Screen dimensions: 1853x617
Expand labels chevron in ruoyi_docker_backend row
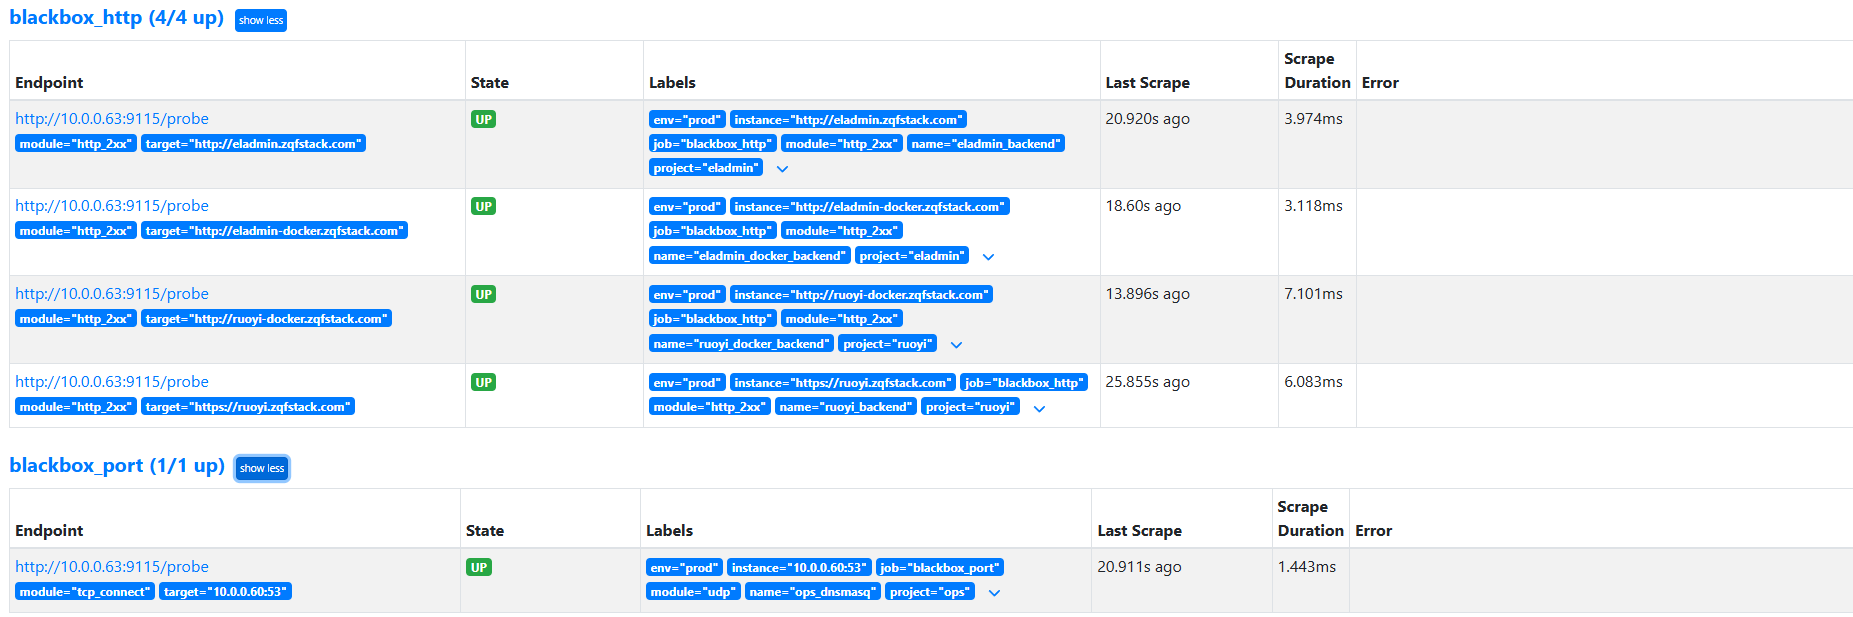click(x=956, y=345)
